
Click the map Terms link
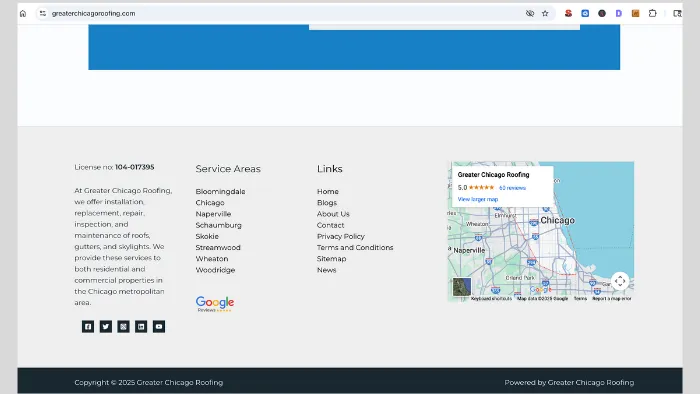coord(580,299)
